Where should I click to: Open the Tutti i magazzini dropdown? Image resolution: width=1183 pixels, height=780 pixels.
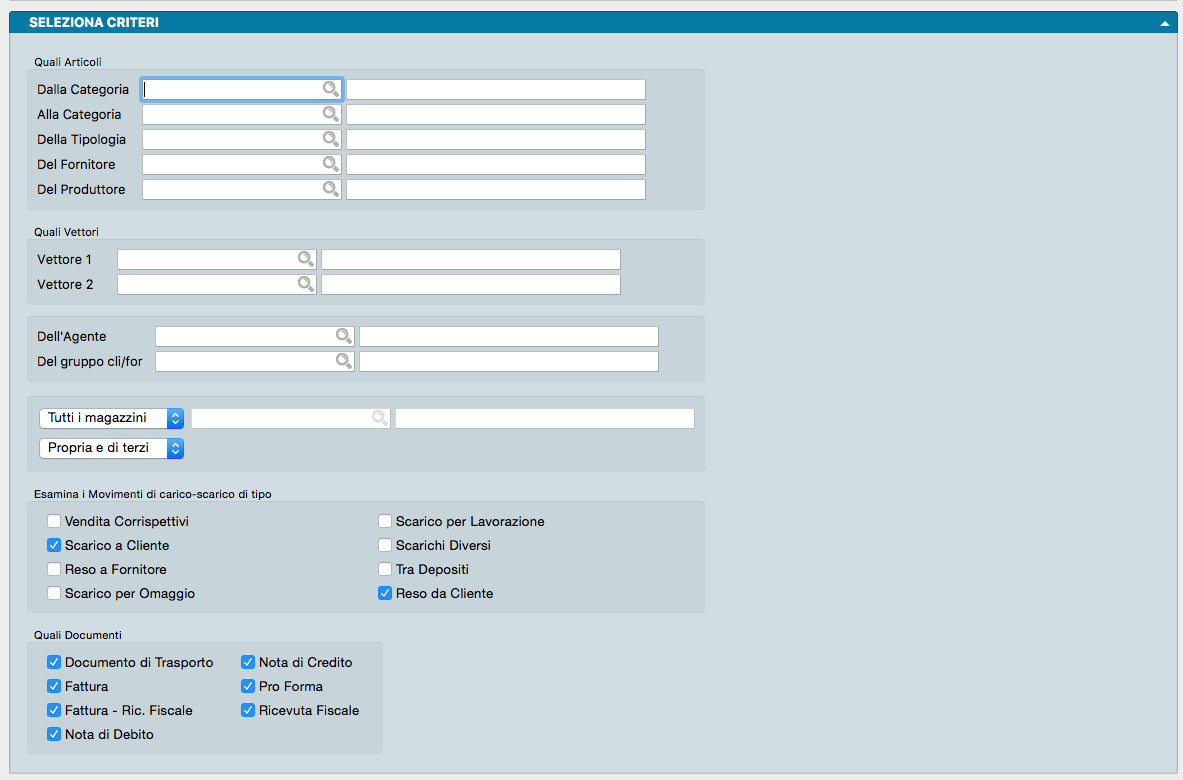coord(111,418)
